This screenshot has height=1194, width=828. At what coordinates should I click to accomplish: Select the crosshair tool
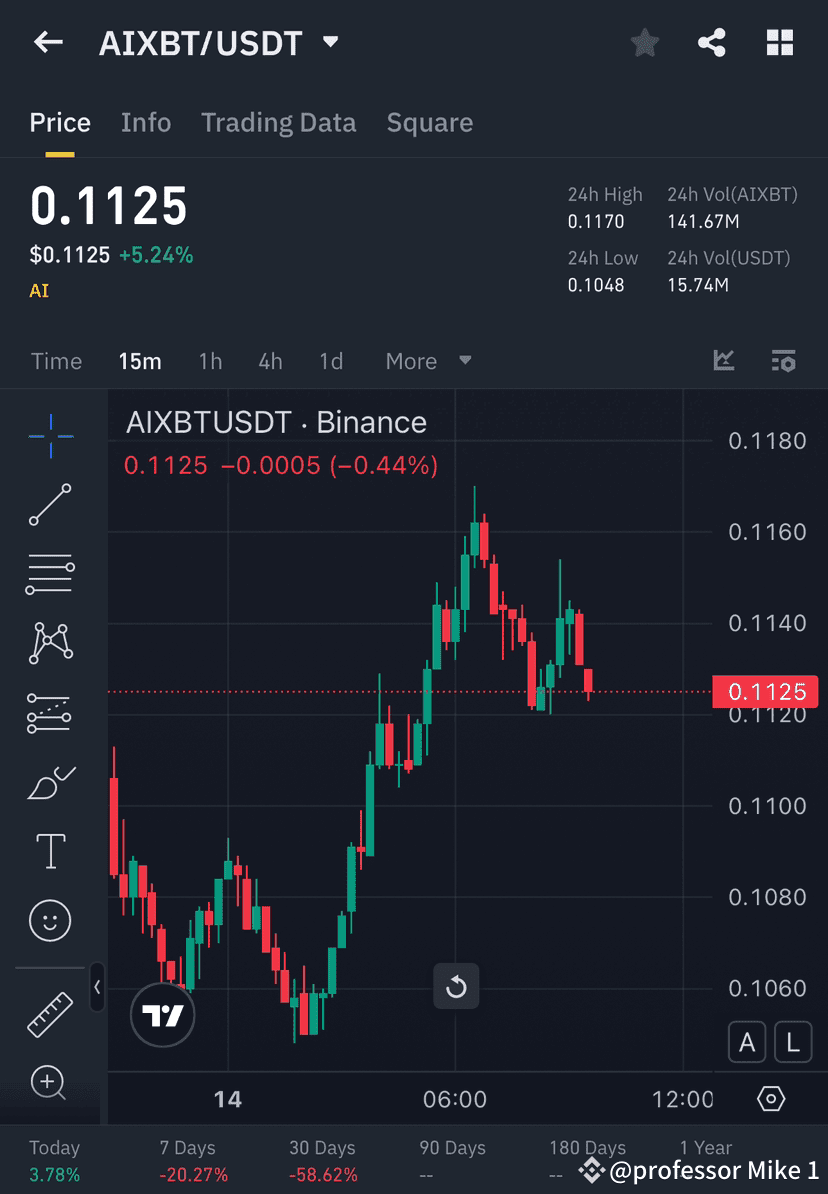pos(50,436)
